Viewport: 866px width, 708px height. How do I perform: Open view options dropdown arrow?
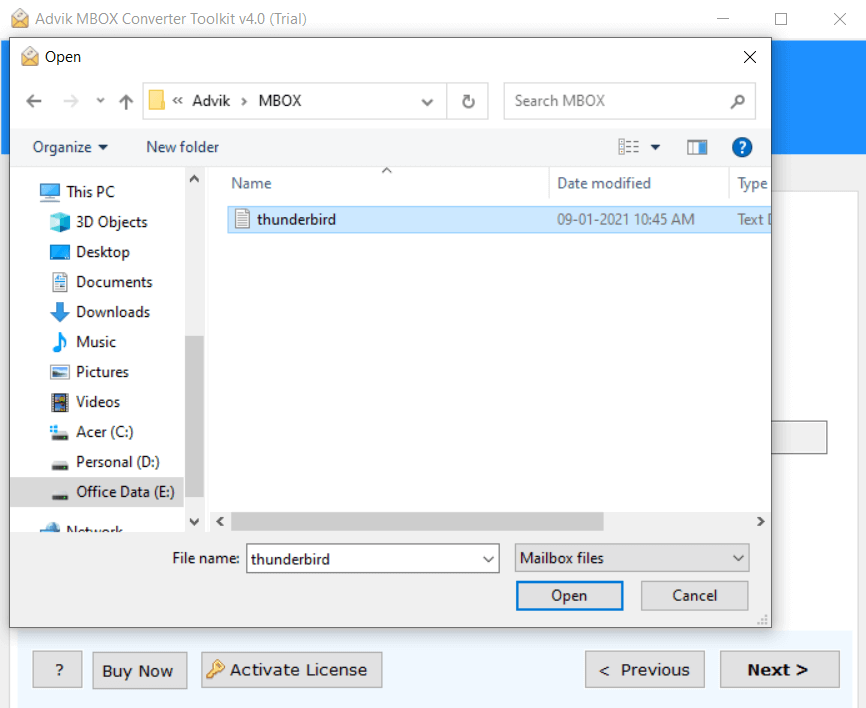pos(655,147)
